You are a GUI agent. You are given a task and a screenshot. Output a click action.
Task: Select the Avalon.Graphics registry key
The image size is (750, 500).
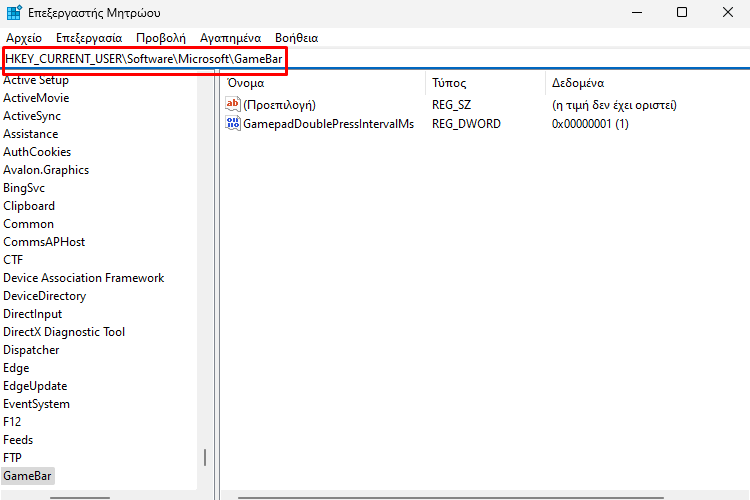[46, 170]
